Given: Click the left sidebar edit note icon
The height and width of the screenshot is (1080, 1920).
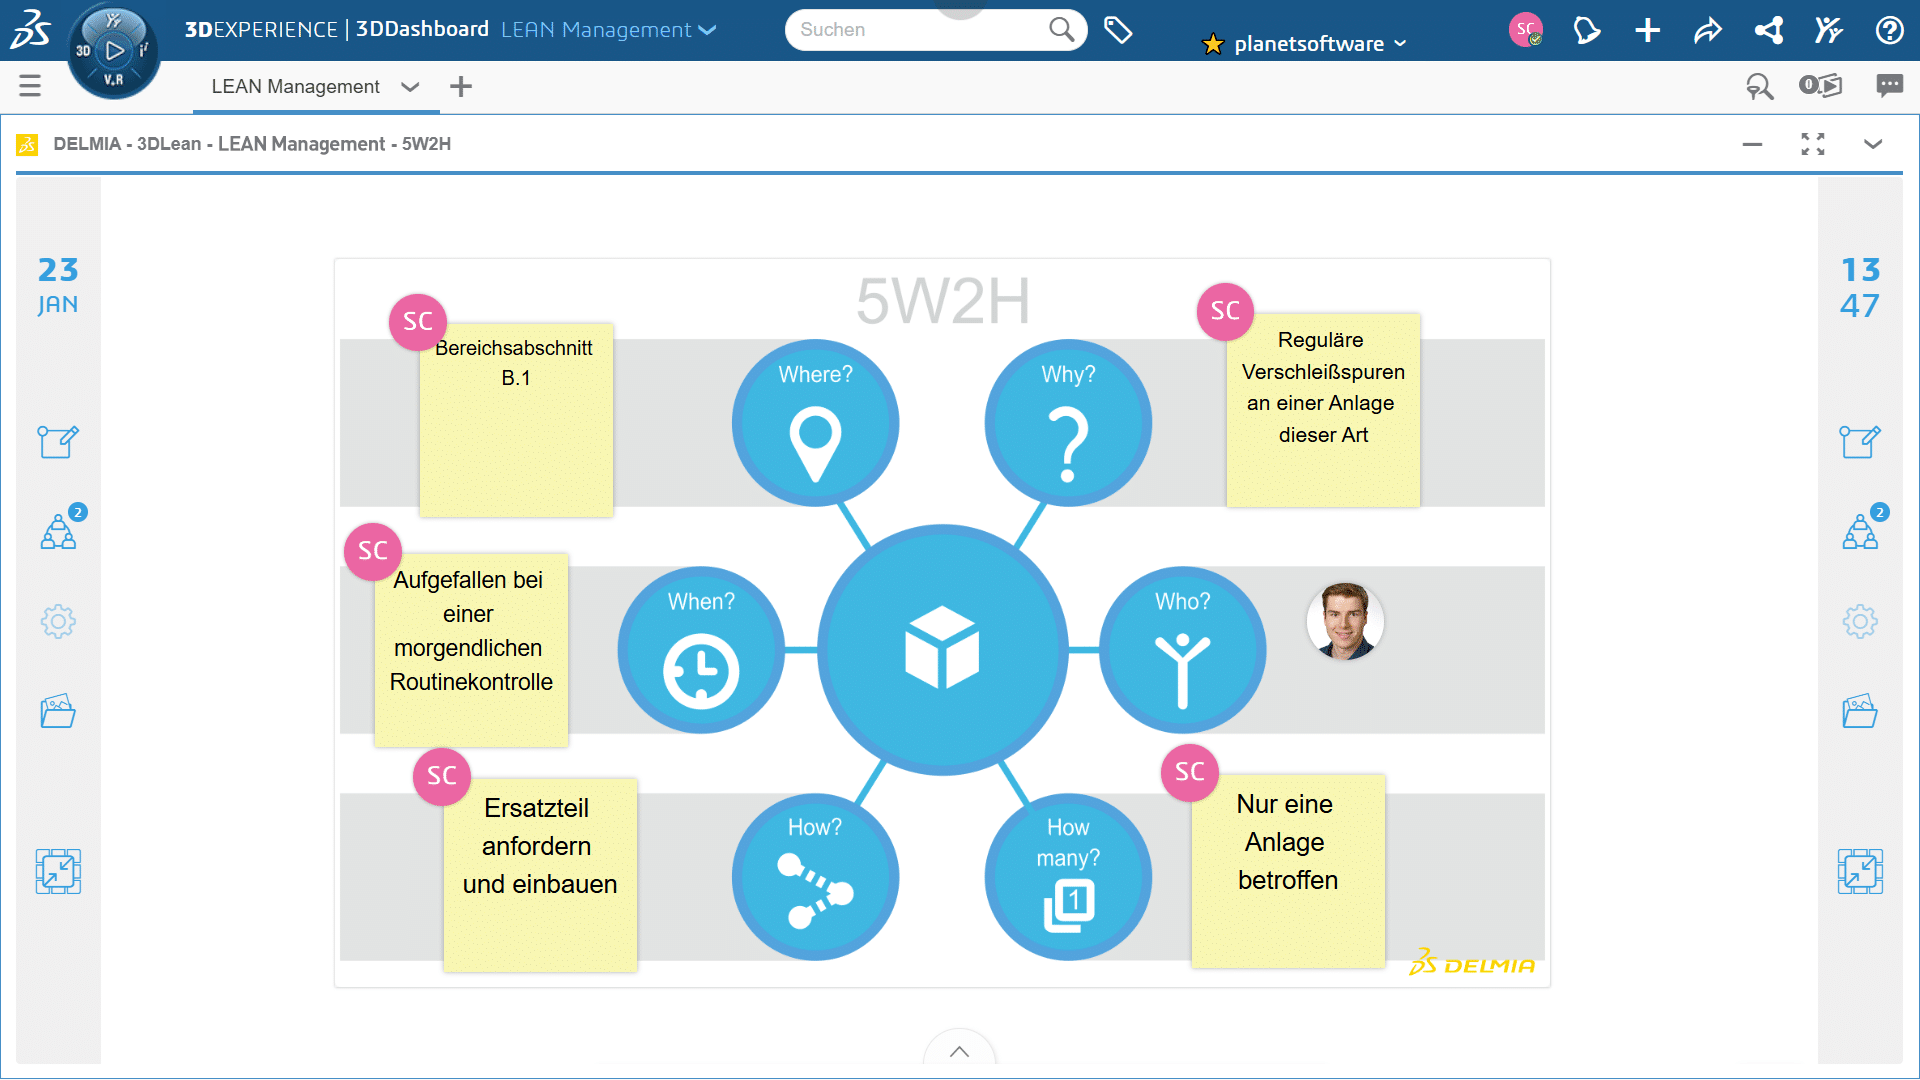Looking at the screenshot, I should (x=58, y=441).
